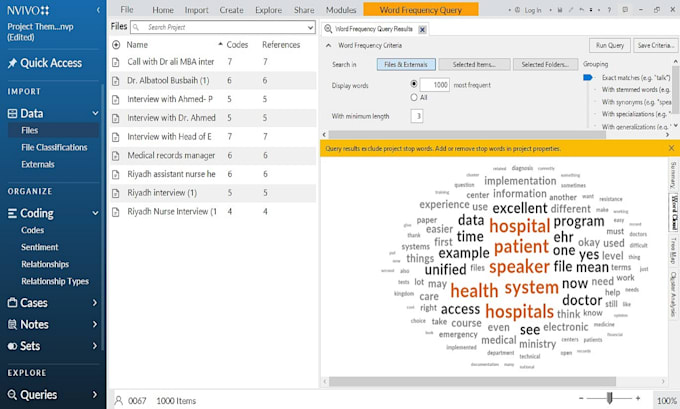Select the 1000 most frequent radio button
This screenshot has height=409, width=680.
(414, 84)
